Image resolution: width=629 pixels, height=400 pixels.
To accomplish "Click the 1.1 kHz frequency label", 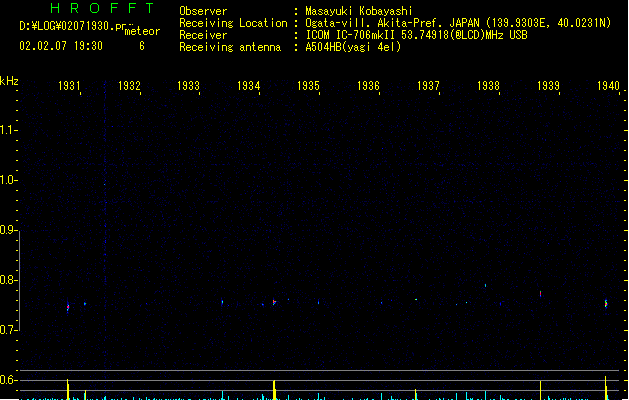I will pos(7,130).
